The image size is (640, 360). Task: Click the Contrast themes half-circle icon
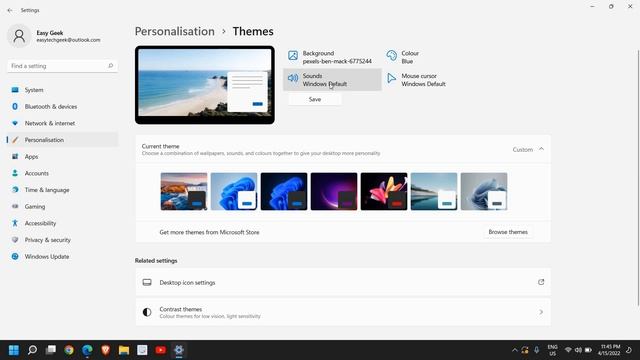pos(147,312)
